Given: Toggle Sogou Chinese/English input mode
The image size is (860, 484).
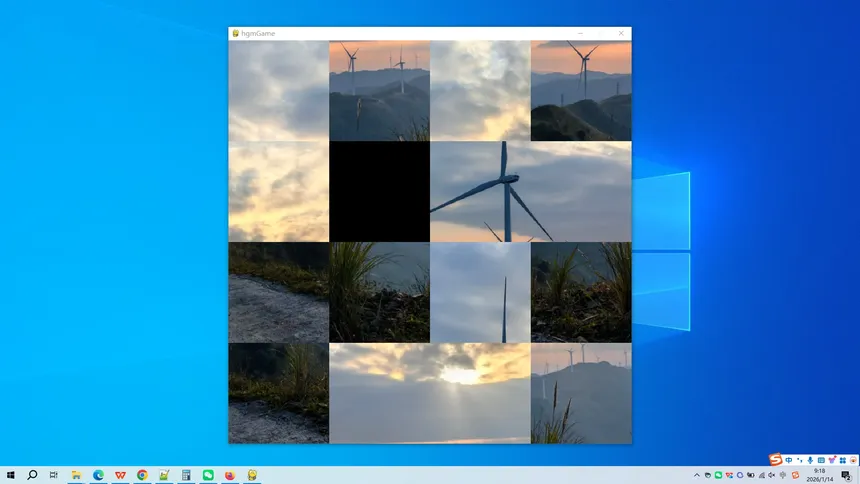Looking at the screenshot, I should click(789, 460).
